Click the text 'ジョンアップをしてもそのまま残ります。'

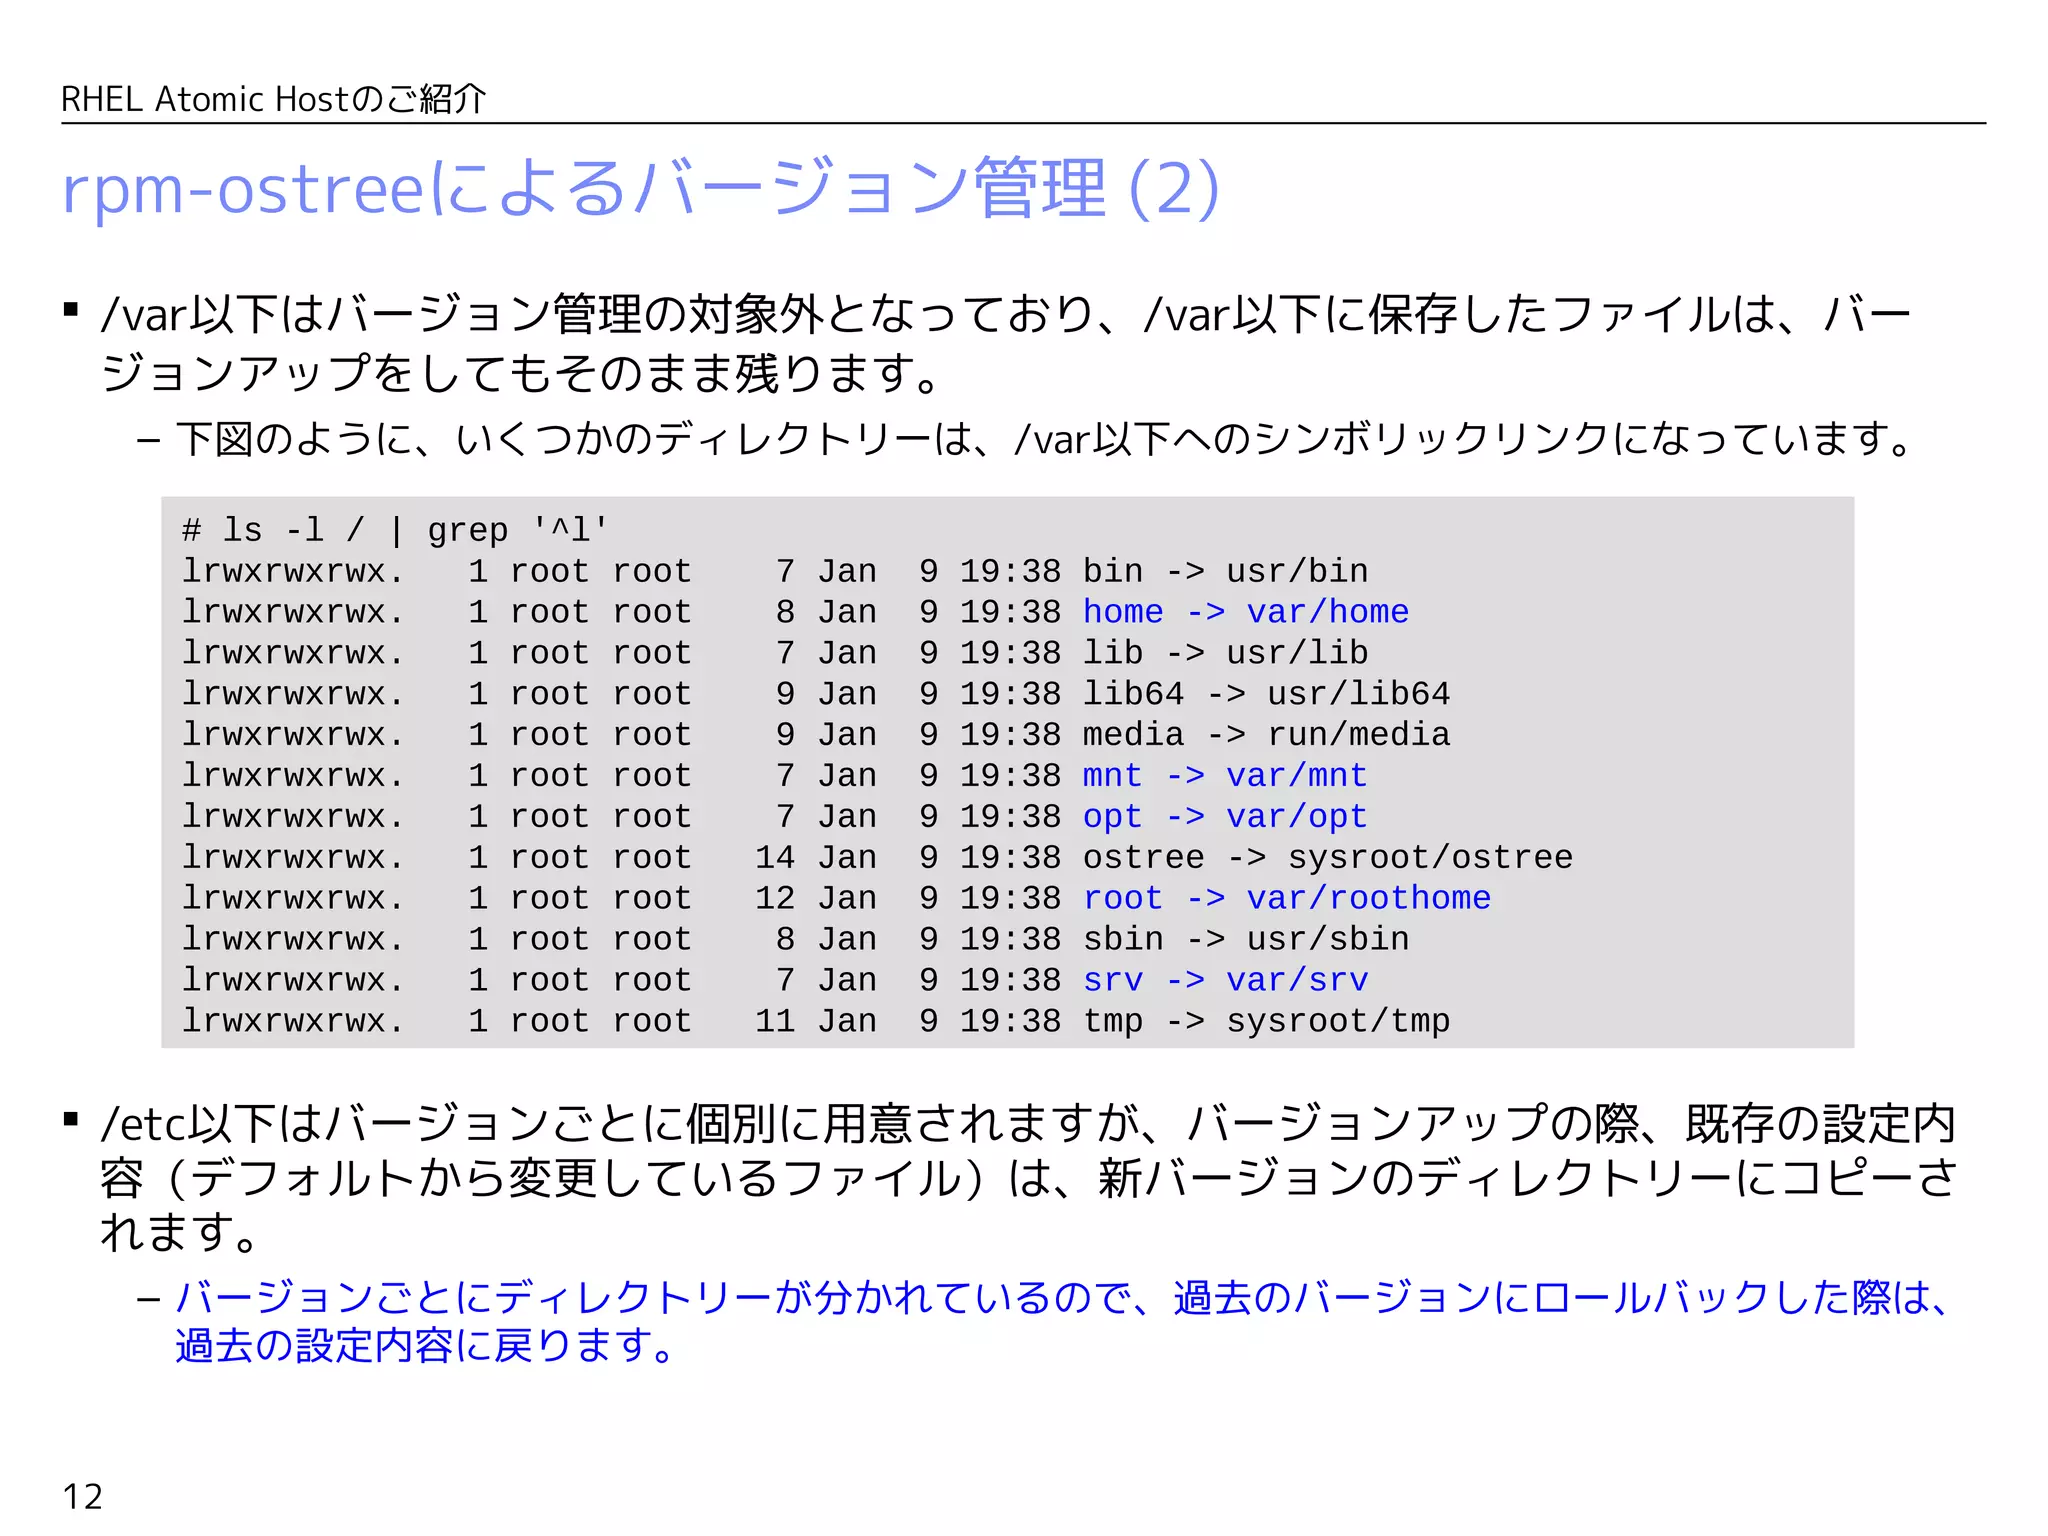(x=521, y=373)
